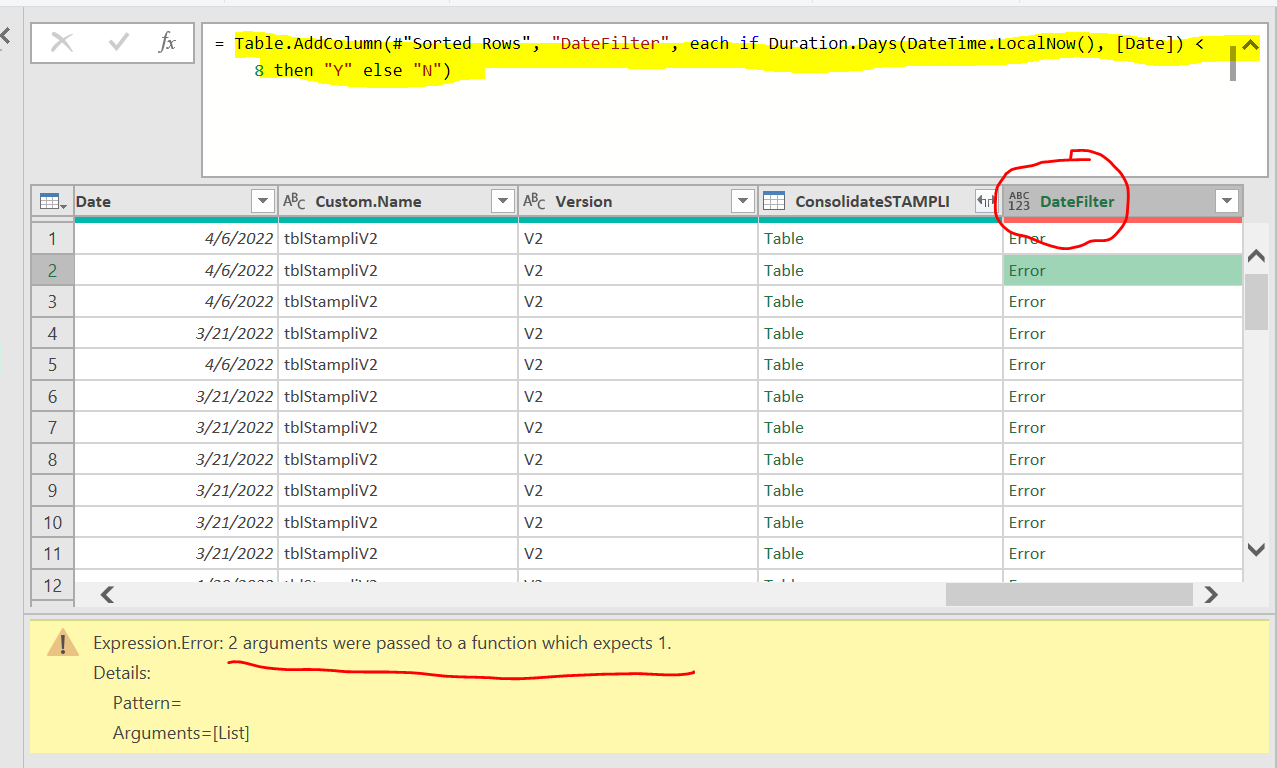Cancel the formula edit with the X icon
Viewport: 1277px width, 768px height.
[x=62, y=42]
